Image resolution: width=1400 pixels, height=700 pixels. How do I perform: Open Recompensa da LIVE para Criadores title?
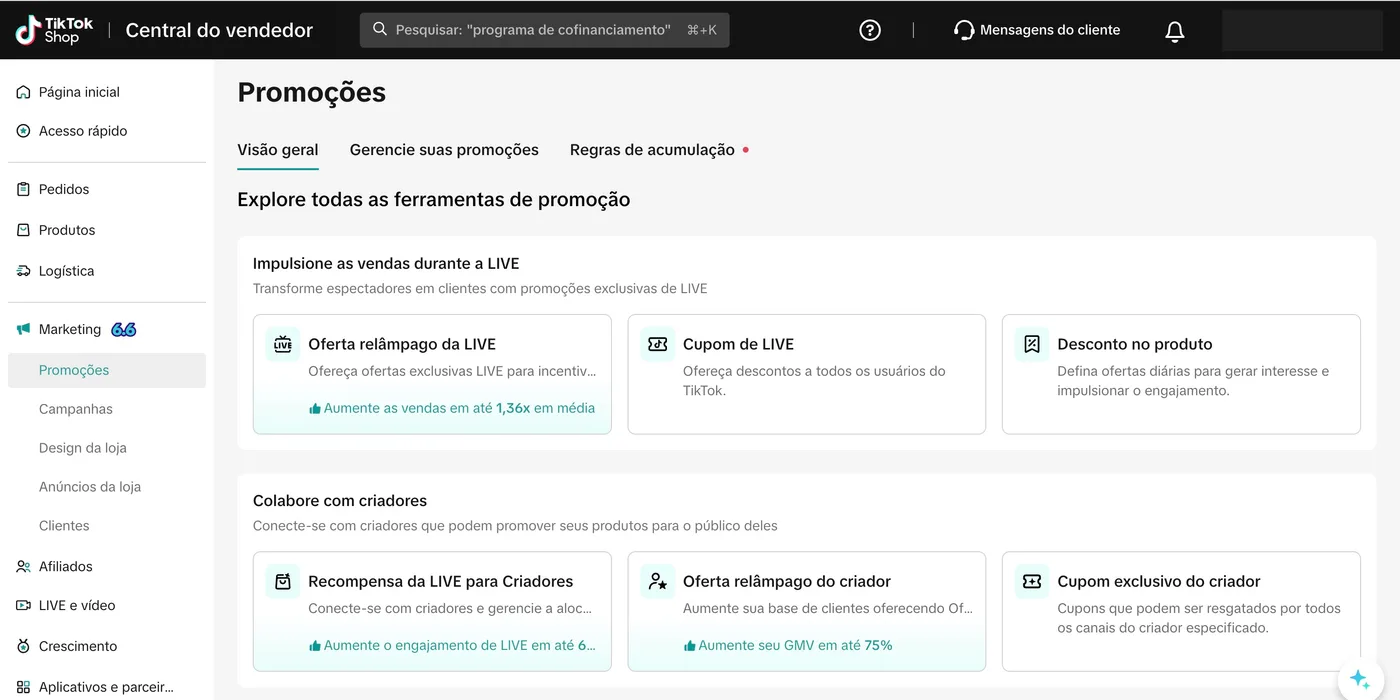(x=441, y=581)
